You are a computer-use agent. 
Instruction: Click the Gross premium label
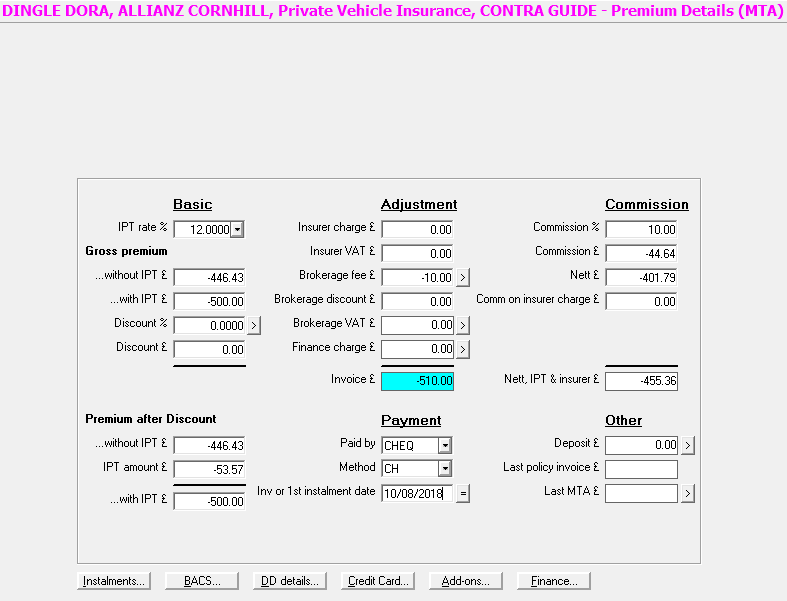pos(126,251)
